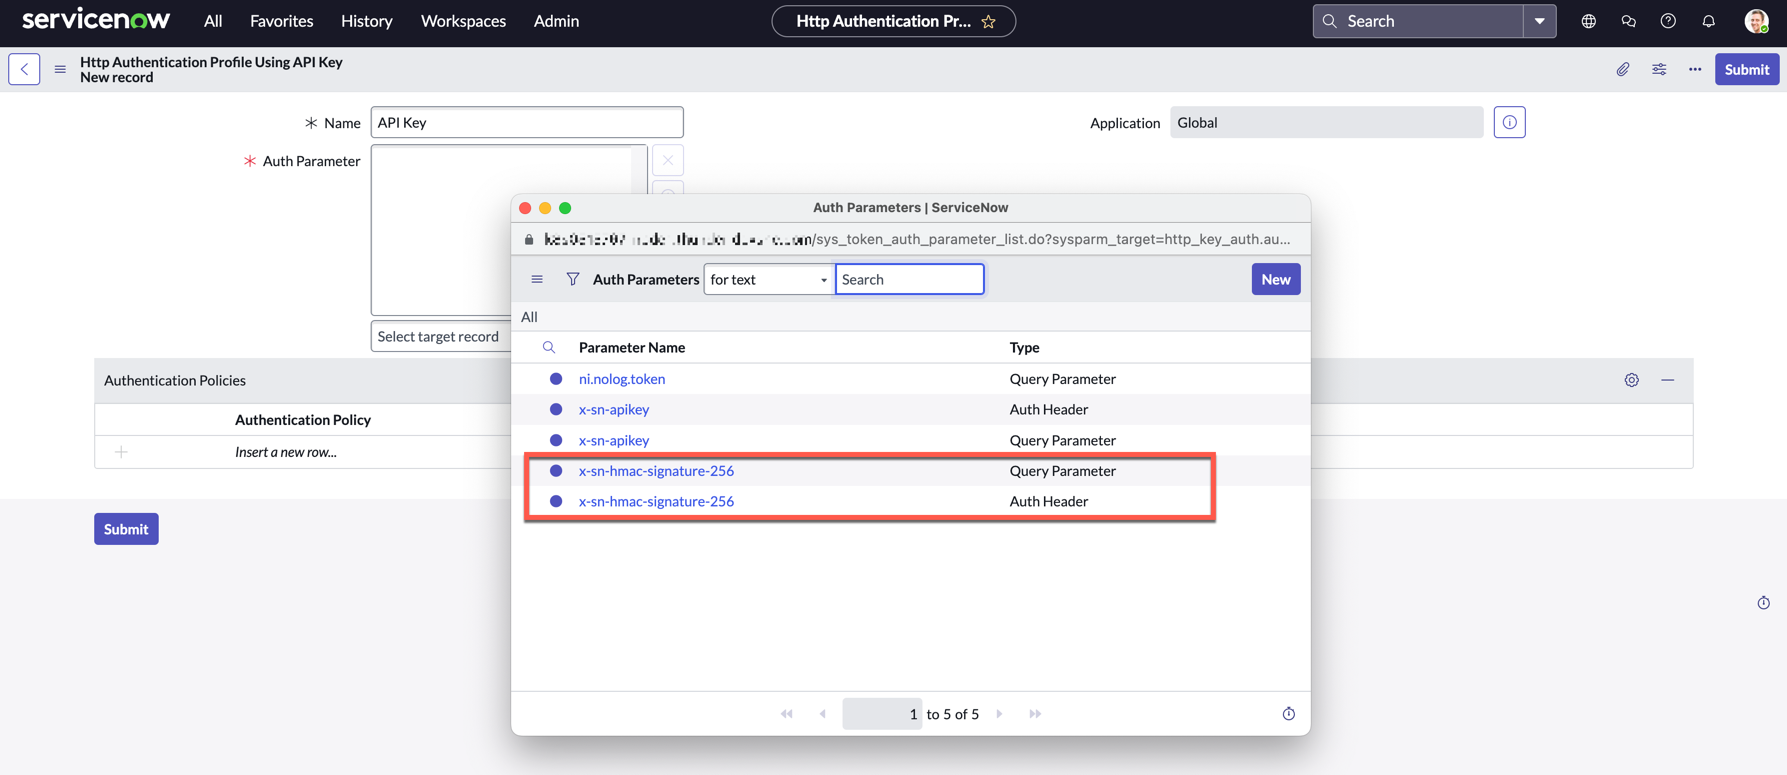Open the All menu

213,21
